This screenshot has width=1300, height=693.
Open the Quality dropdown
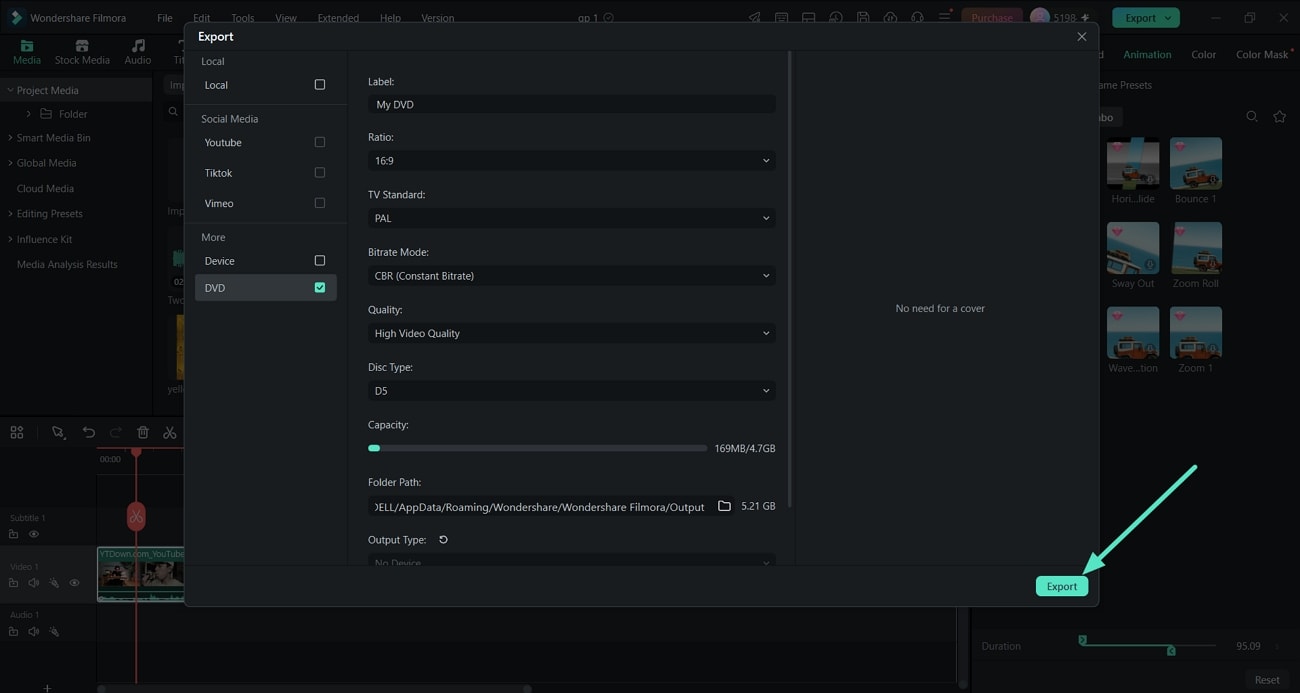point(571,333)
